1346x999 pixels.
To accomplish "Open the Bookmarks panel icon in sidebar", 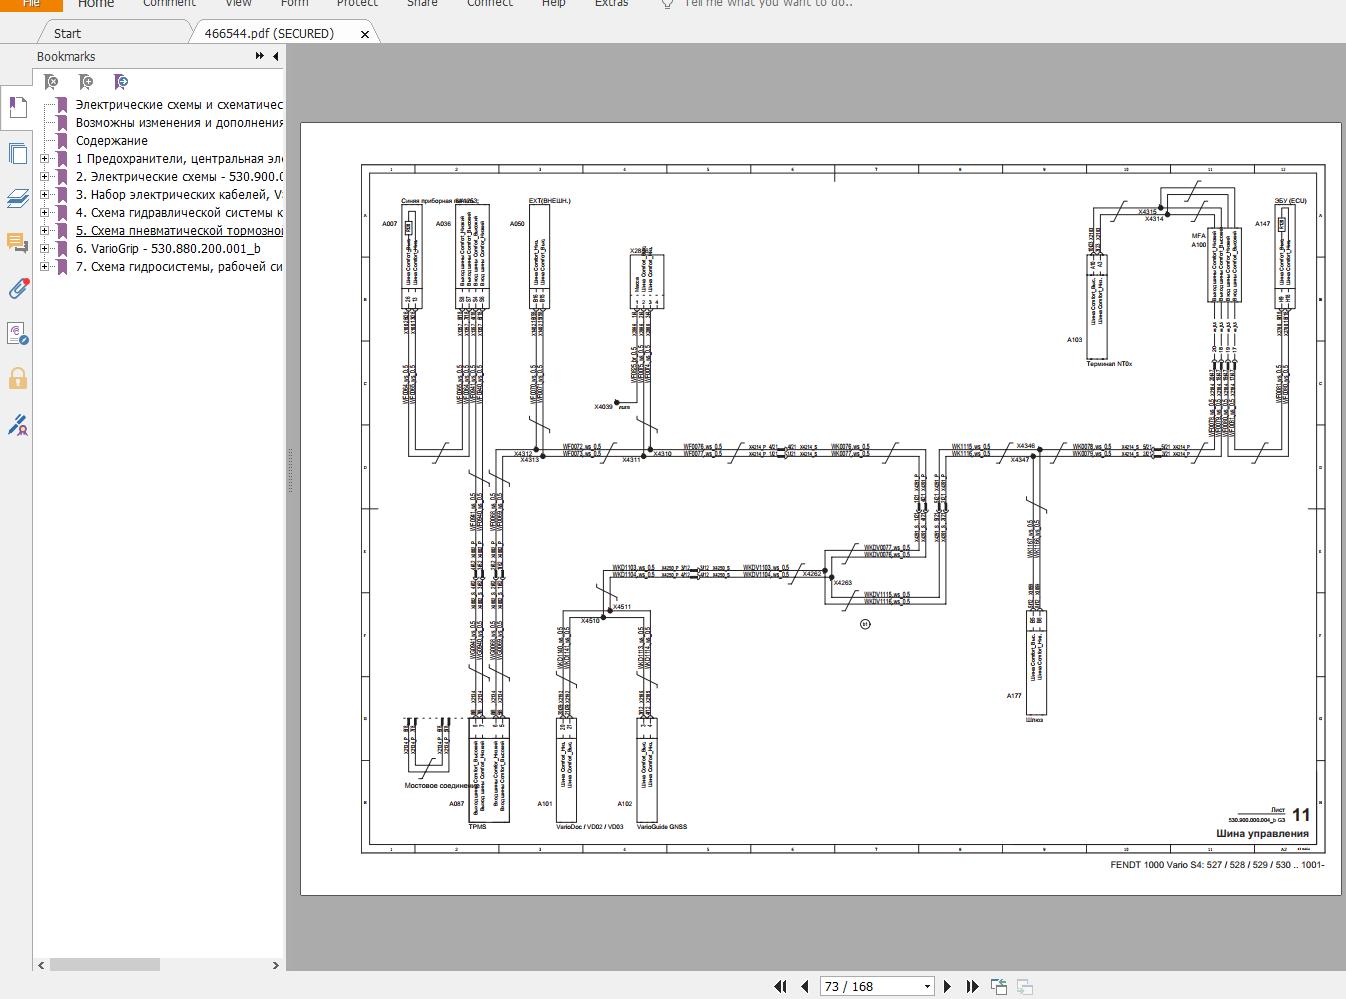I will (x=16, y=105).
